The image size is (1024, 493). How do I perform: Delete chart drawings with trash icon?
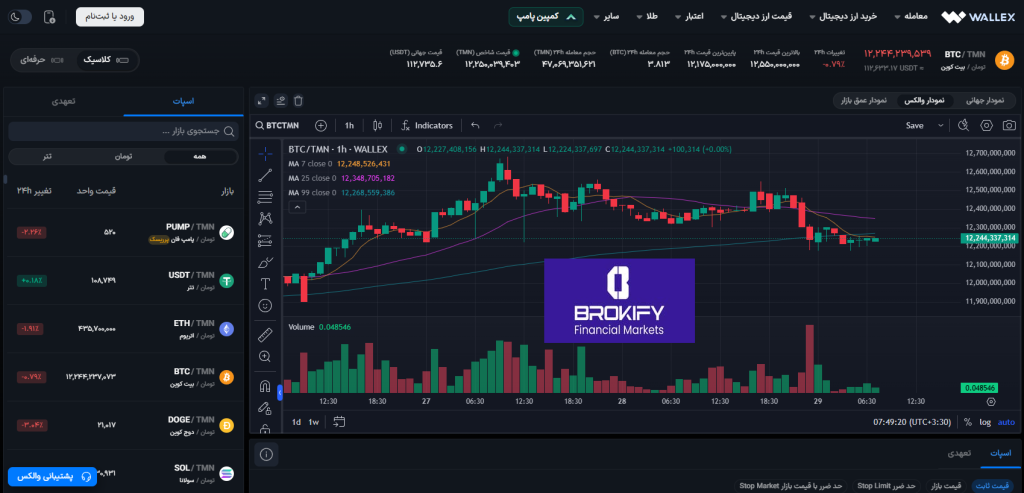click(298, 101)
